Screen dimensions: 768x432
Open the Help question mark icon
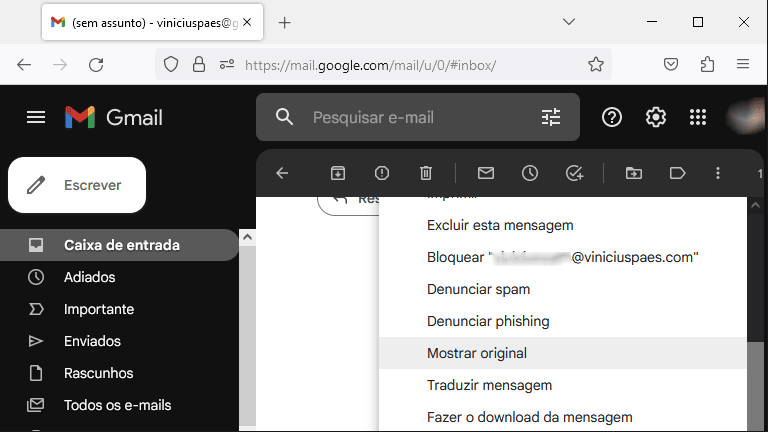[612, 117]
